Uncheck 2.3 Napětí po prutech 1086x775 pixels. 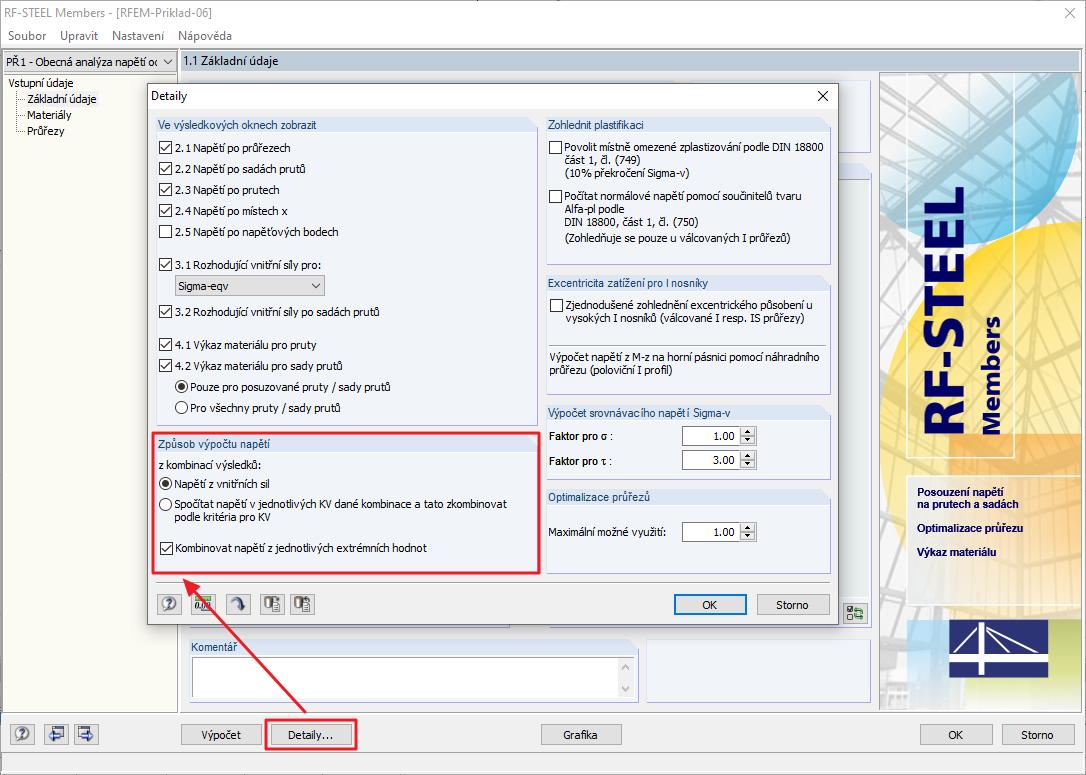(166, 190)
